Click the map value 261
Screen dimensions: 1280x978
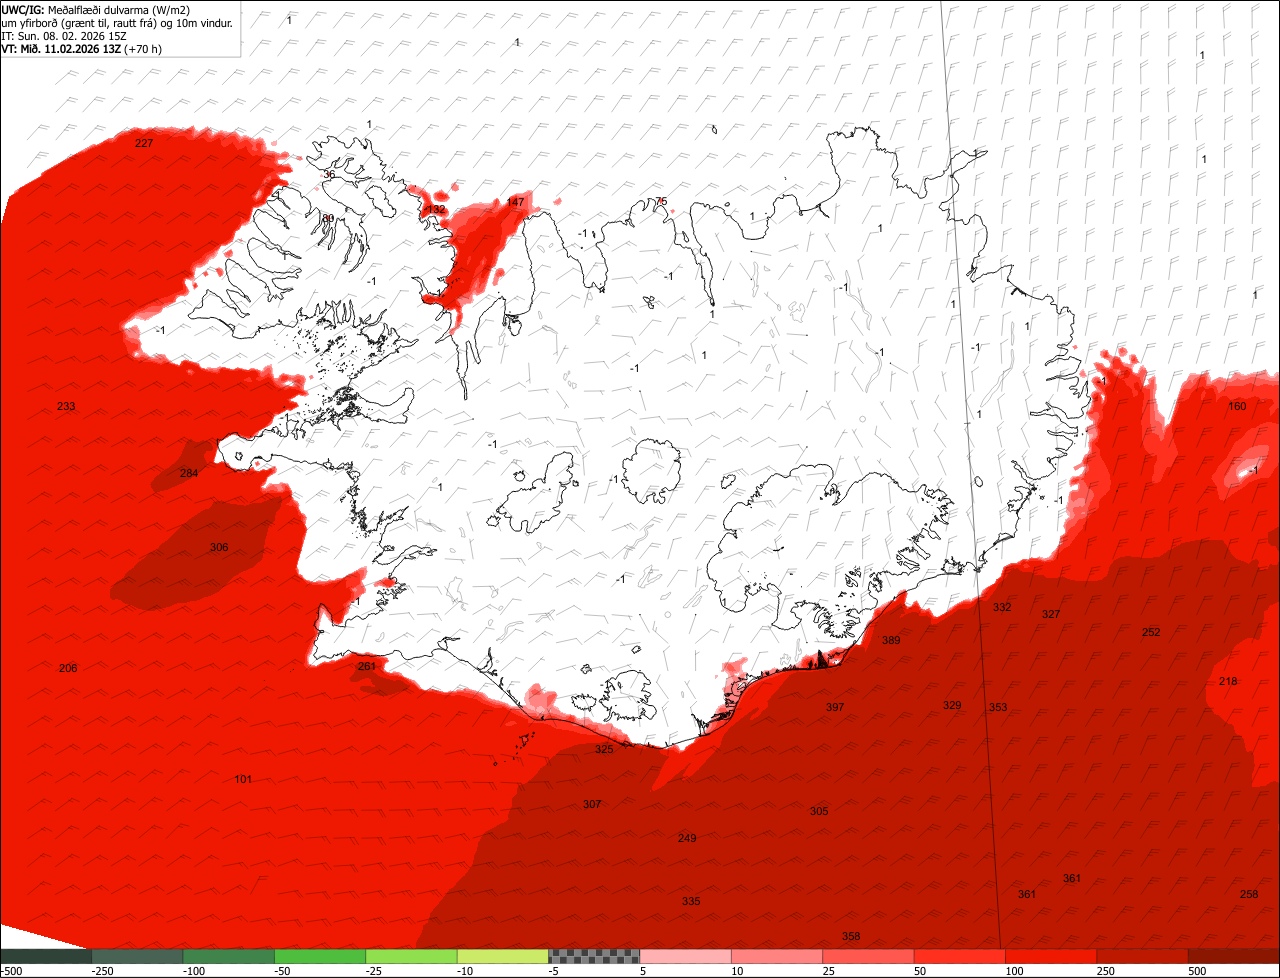tap(366, 666)
